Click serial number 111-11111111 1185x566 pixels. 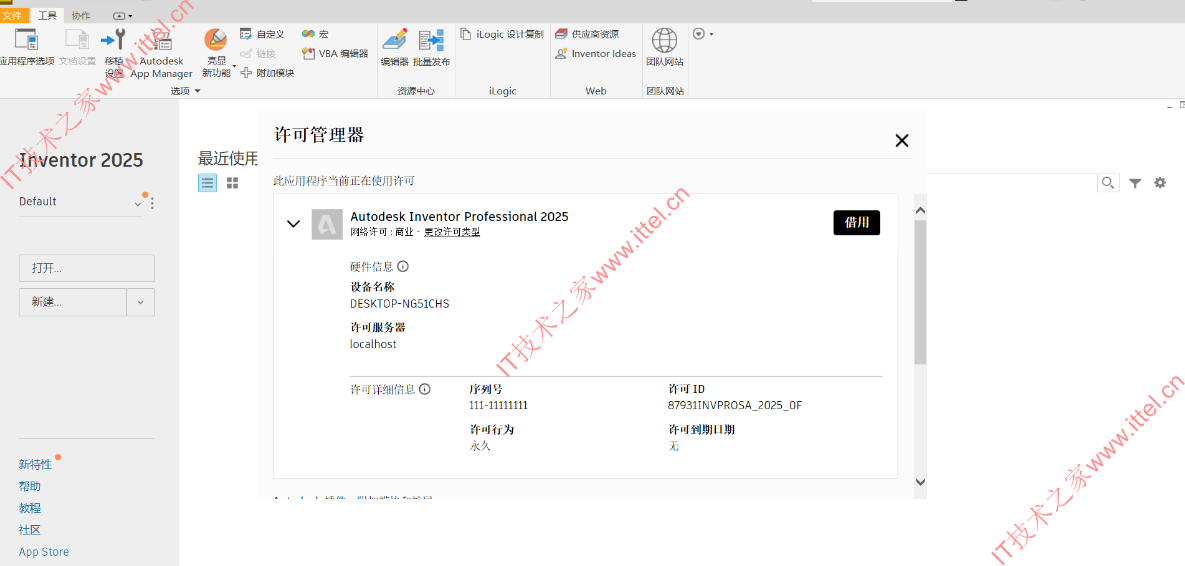click(498, 405)
